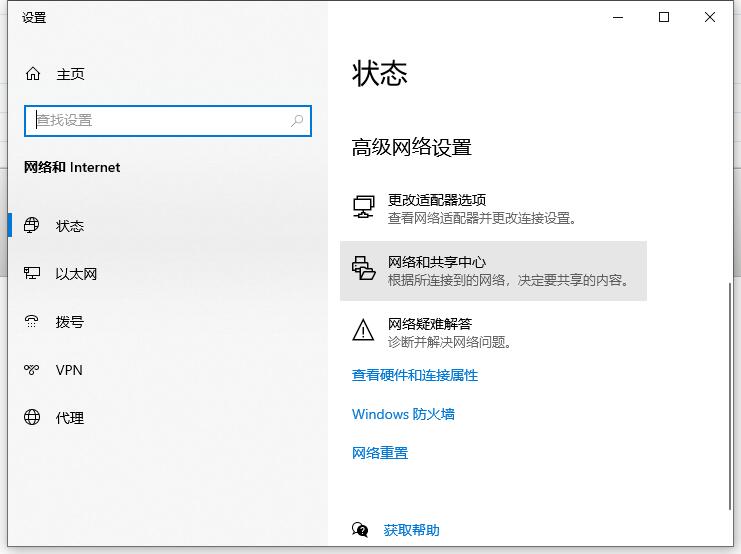Click the Ethernet monitor icon in the sidebar

coord(33,274)
